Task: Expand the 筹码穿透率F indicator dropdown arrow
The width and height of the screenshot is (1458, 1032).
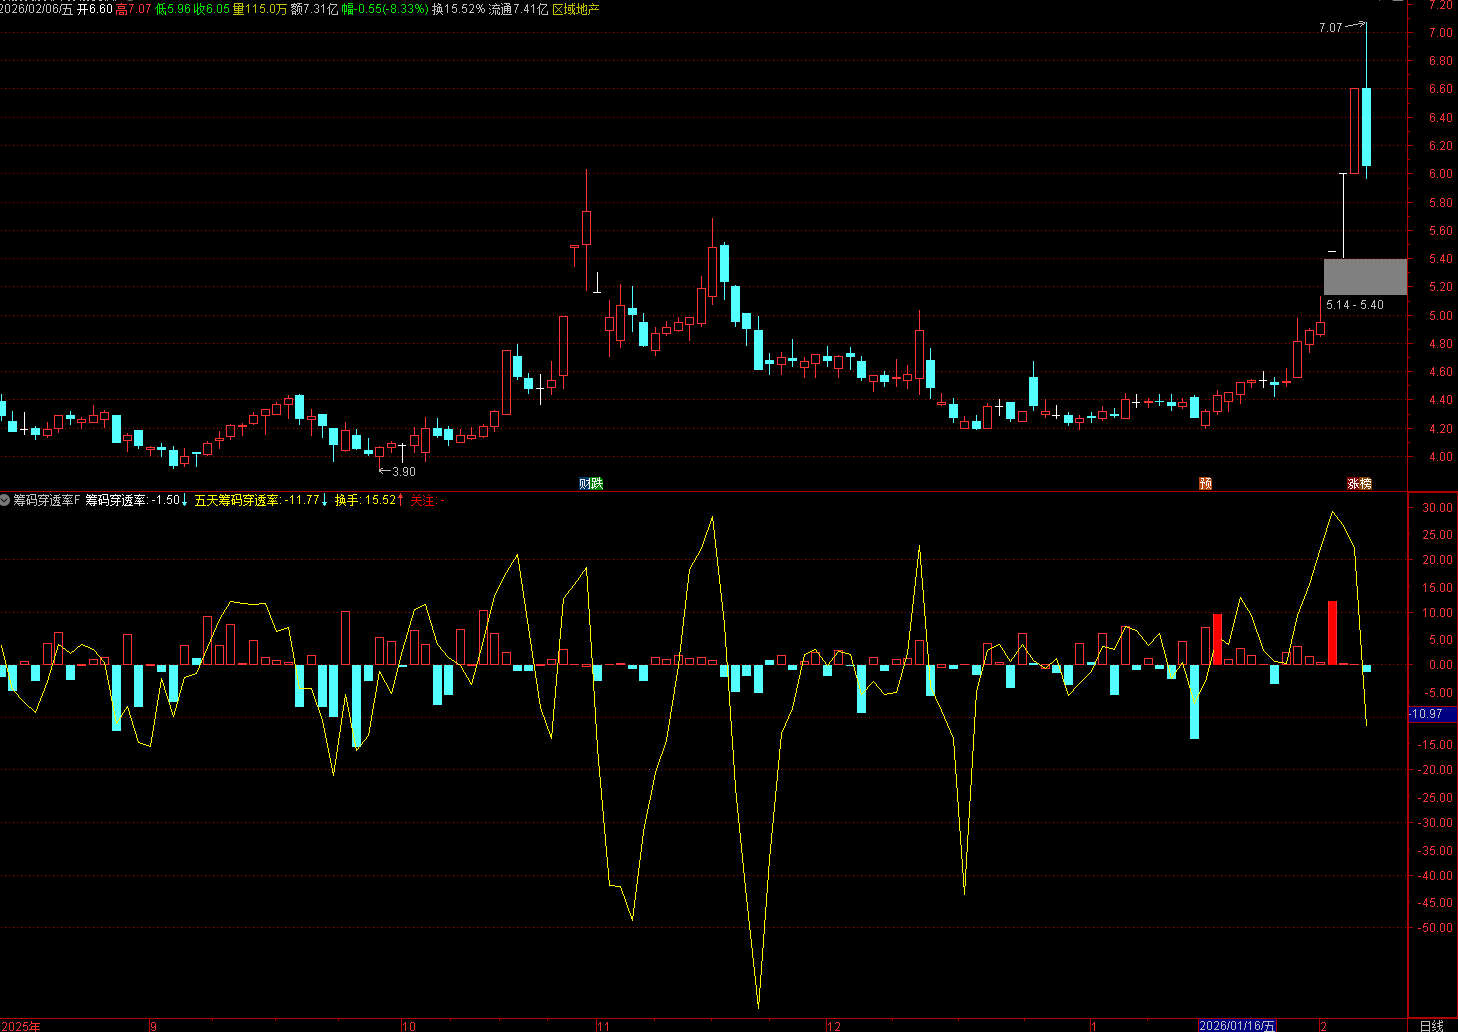Action: click(x=5, y=500)
